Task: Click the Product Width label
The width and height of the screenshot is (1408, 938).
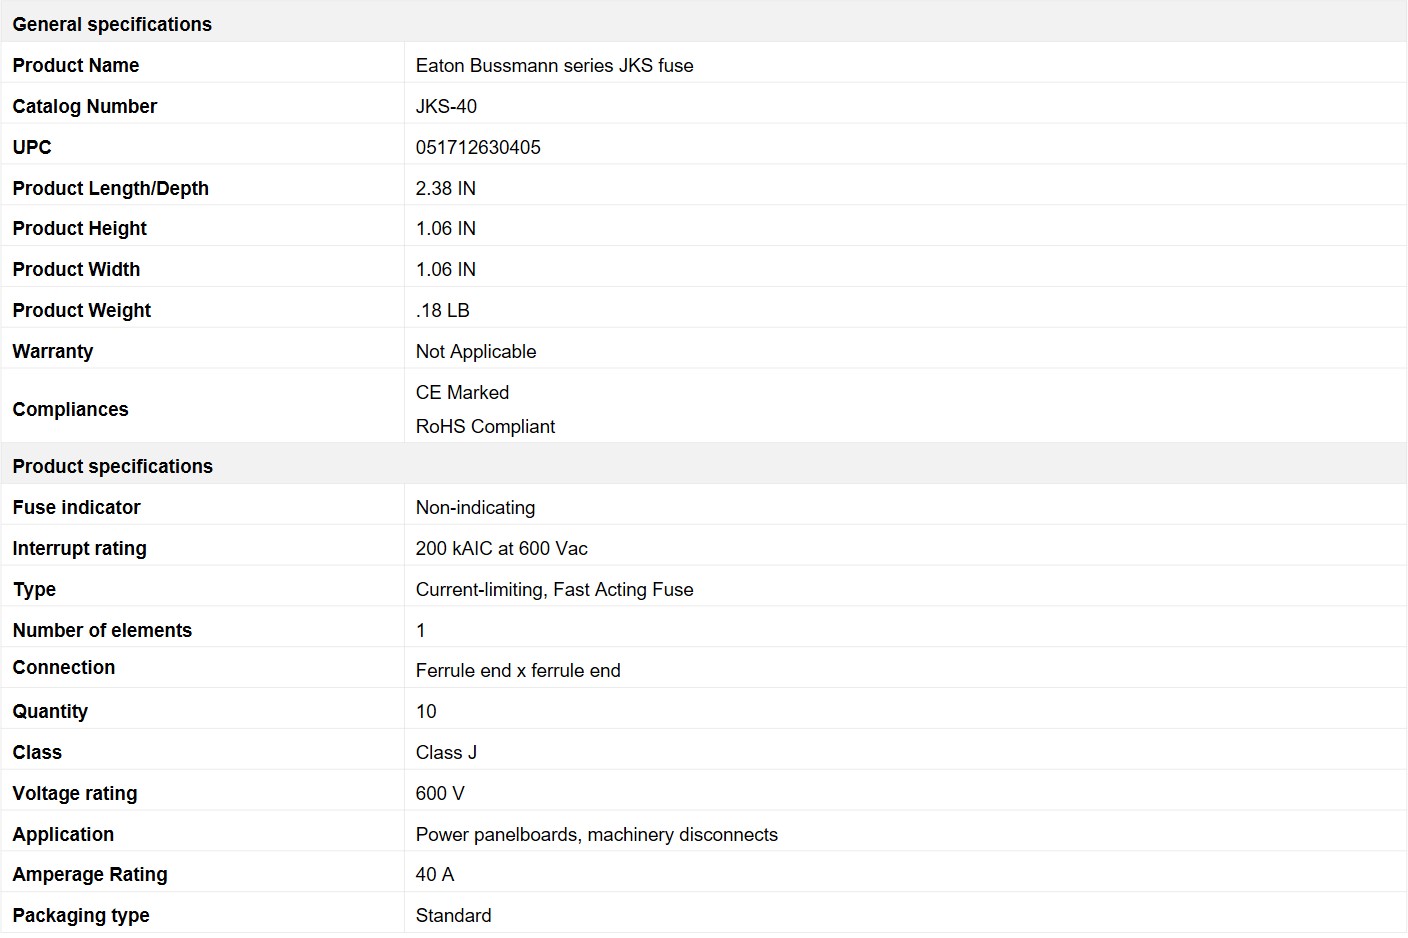Action: coord(76,269)
